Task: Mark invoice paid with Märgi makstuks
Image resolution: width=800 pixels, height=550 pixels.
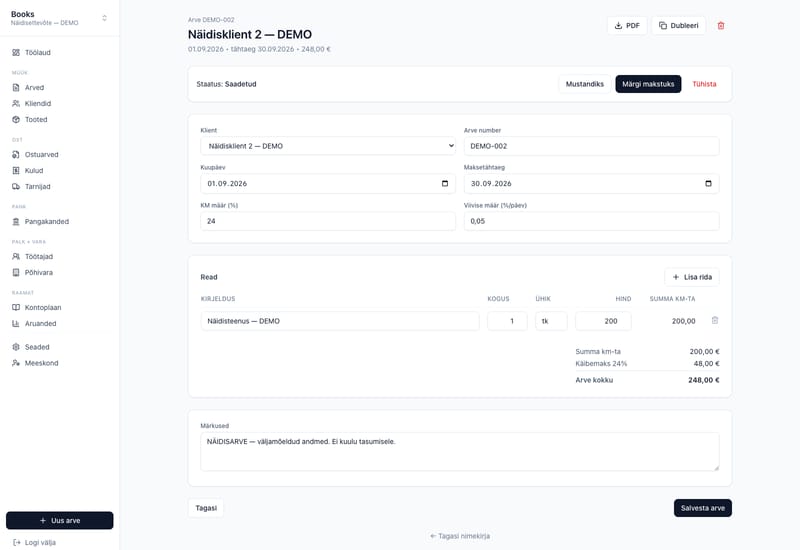Action: pos(648,84)
